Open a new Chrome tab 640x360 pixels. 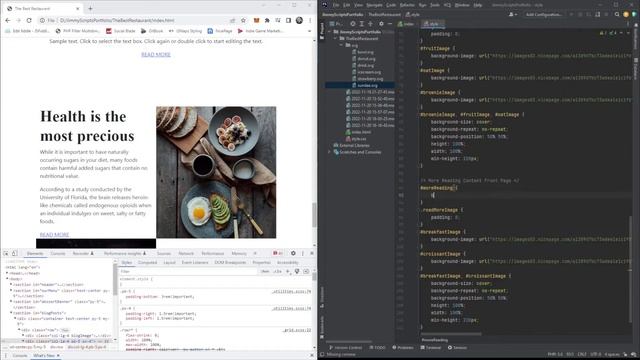point(90,8)
